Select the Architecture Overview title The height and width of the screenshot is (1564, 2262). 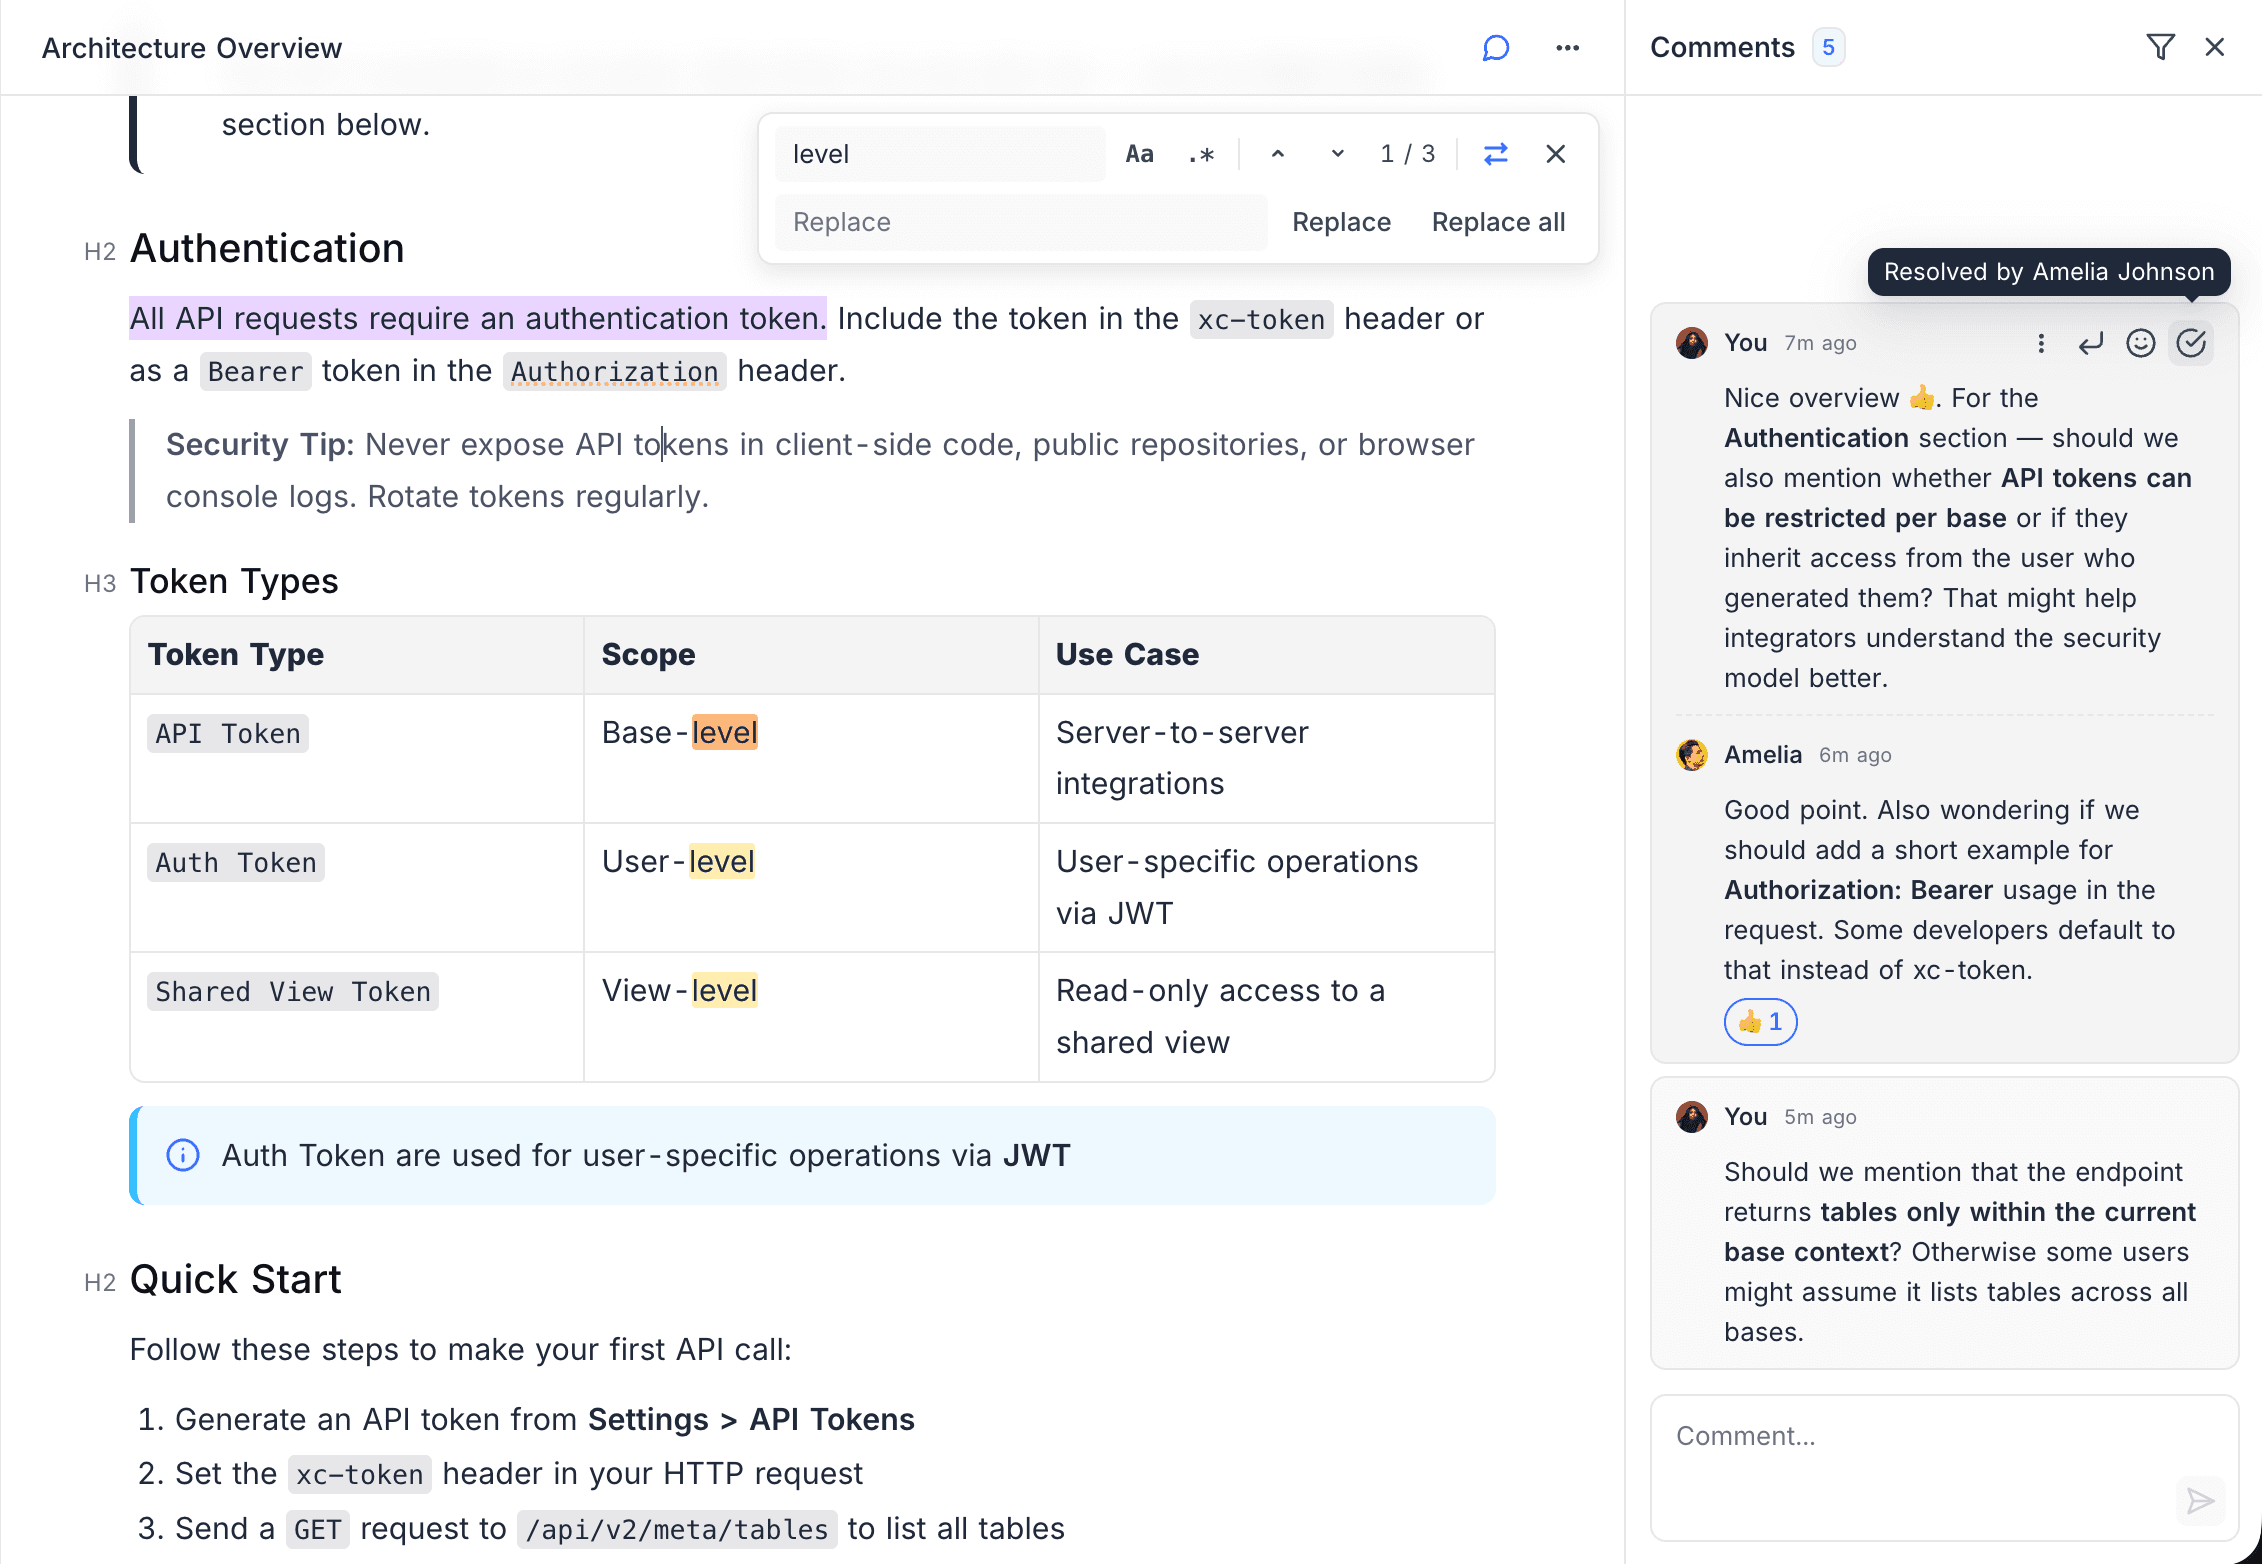(x=192, y=47)
